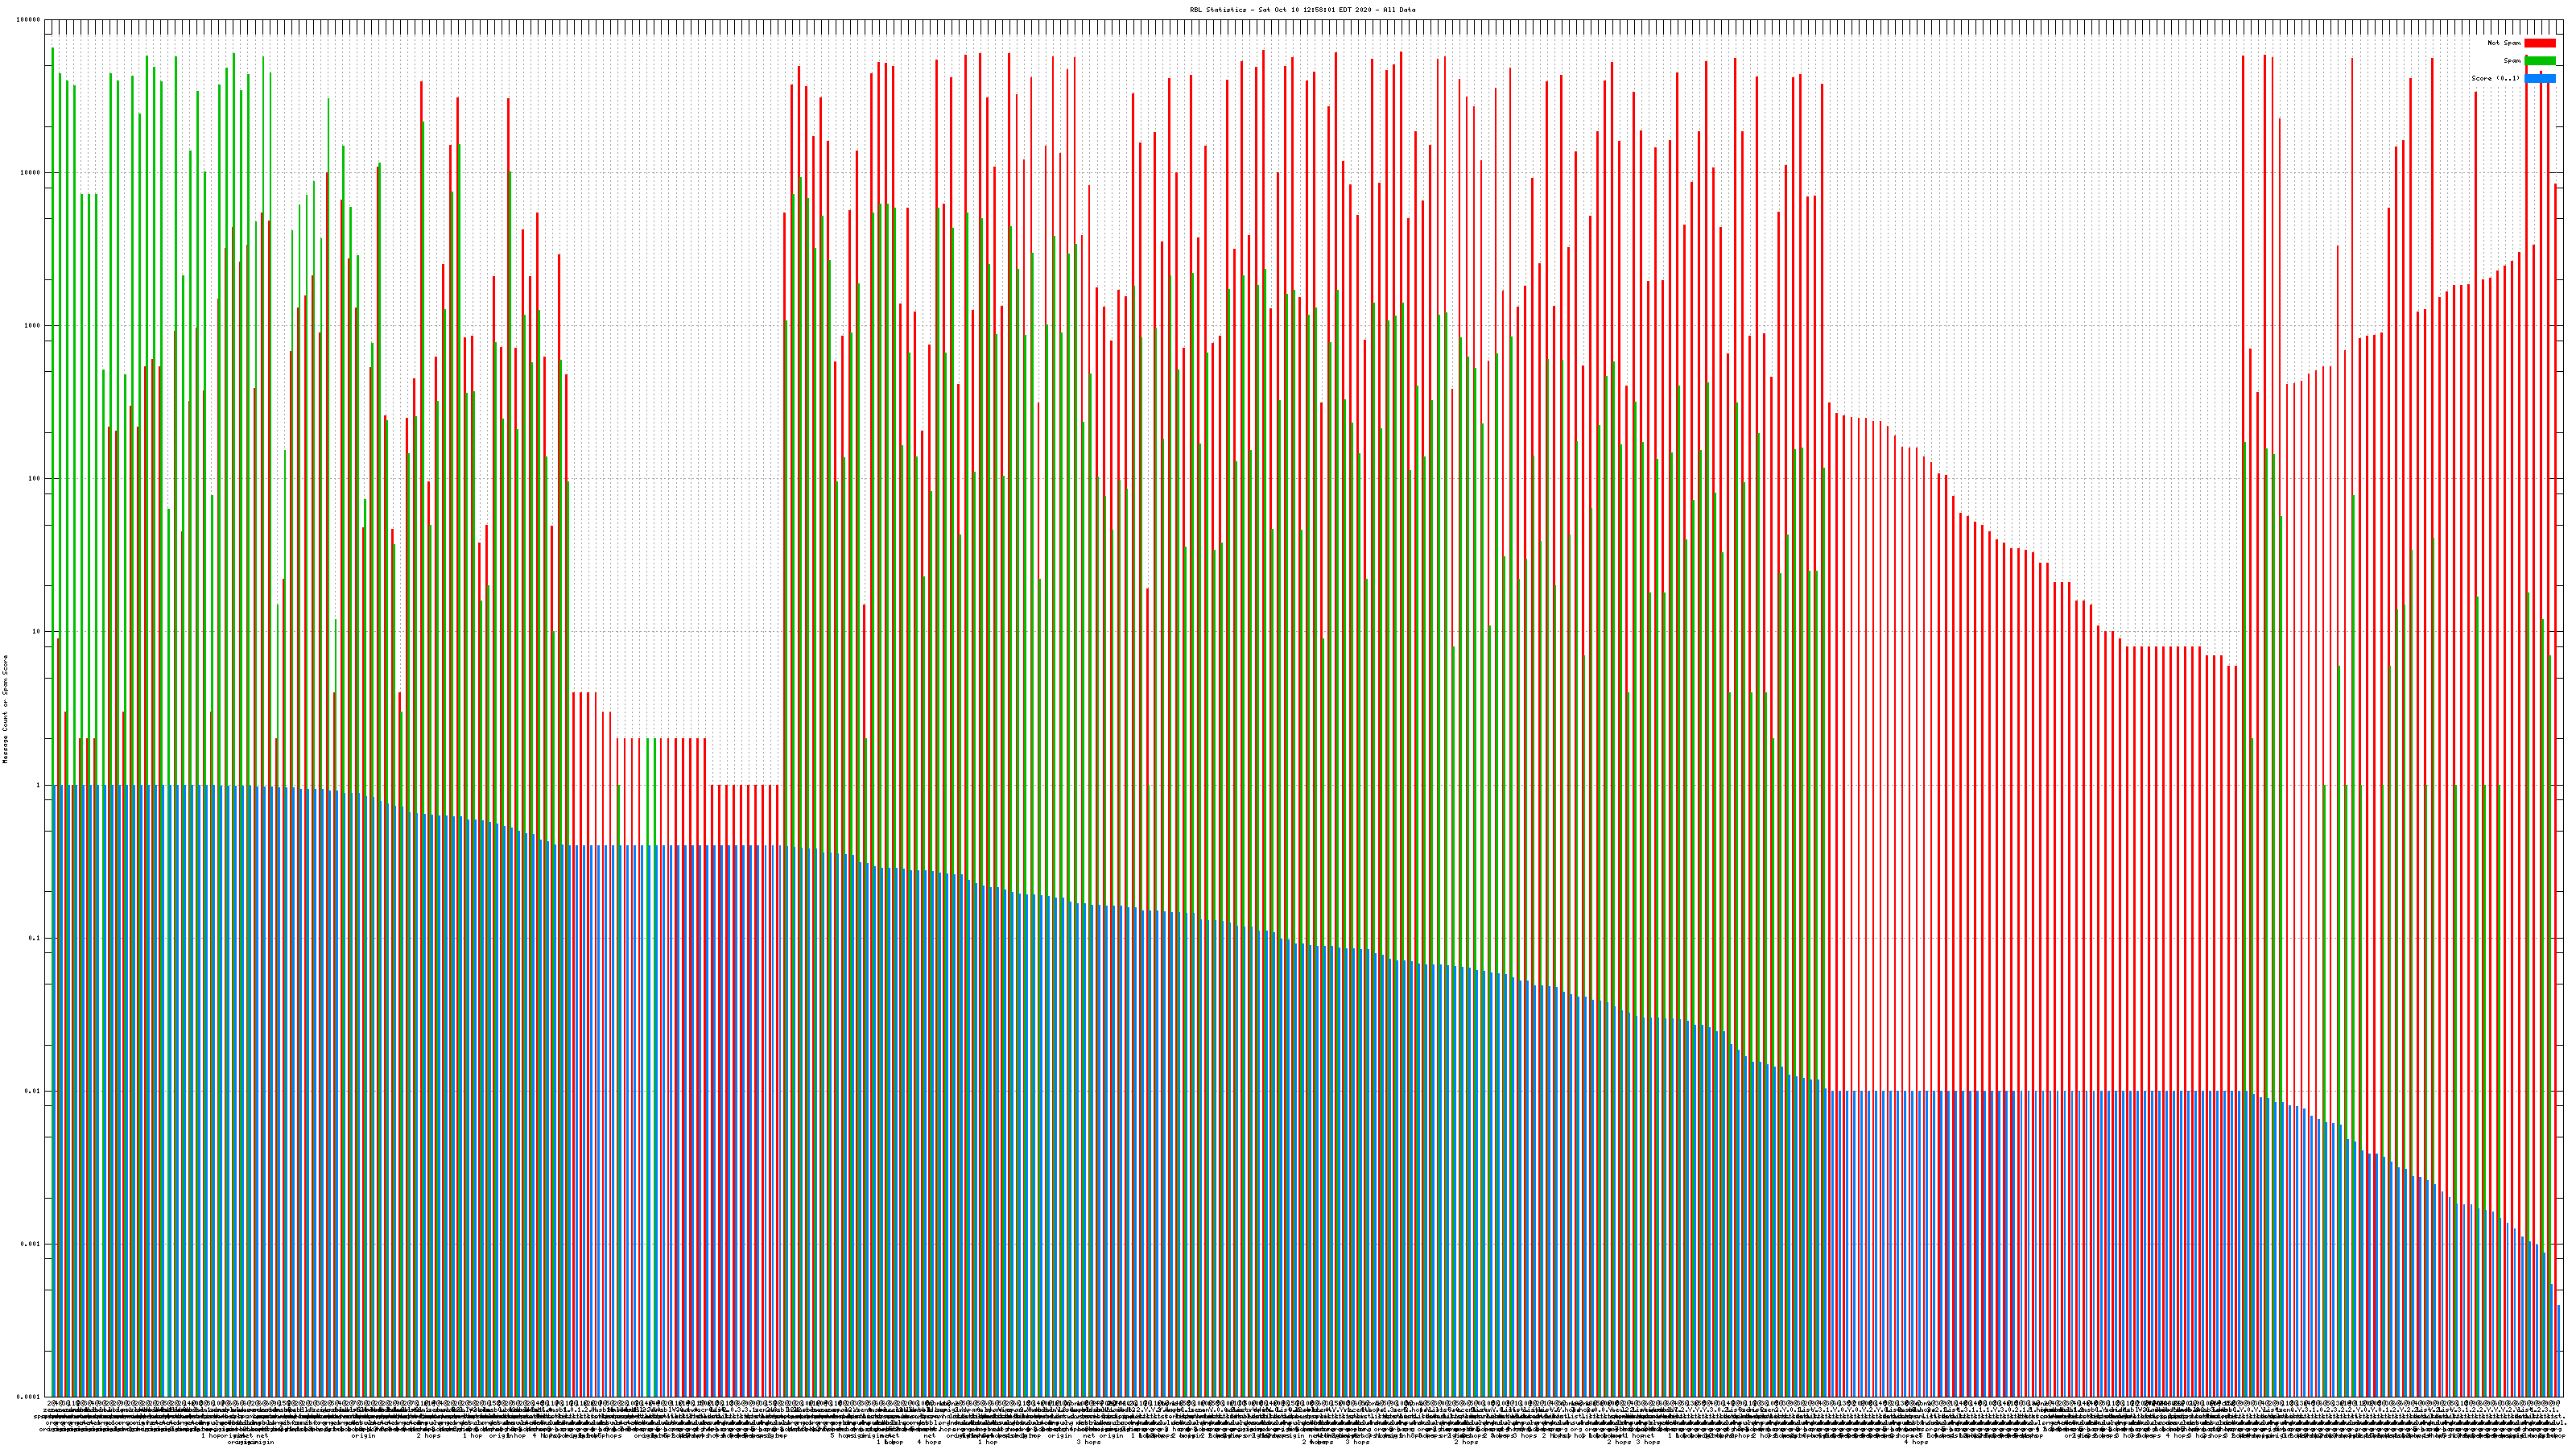Select the 'Spam' legend label text
This screenshot has width=2576, height=1449.
point(2512,61)
